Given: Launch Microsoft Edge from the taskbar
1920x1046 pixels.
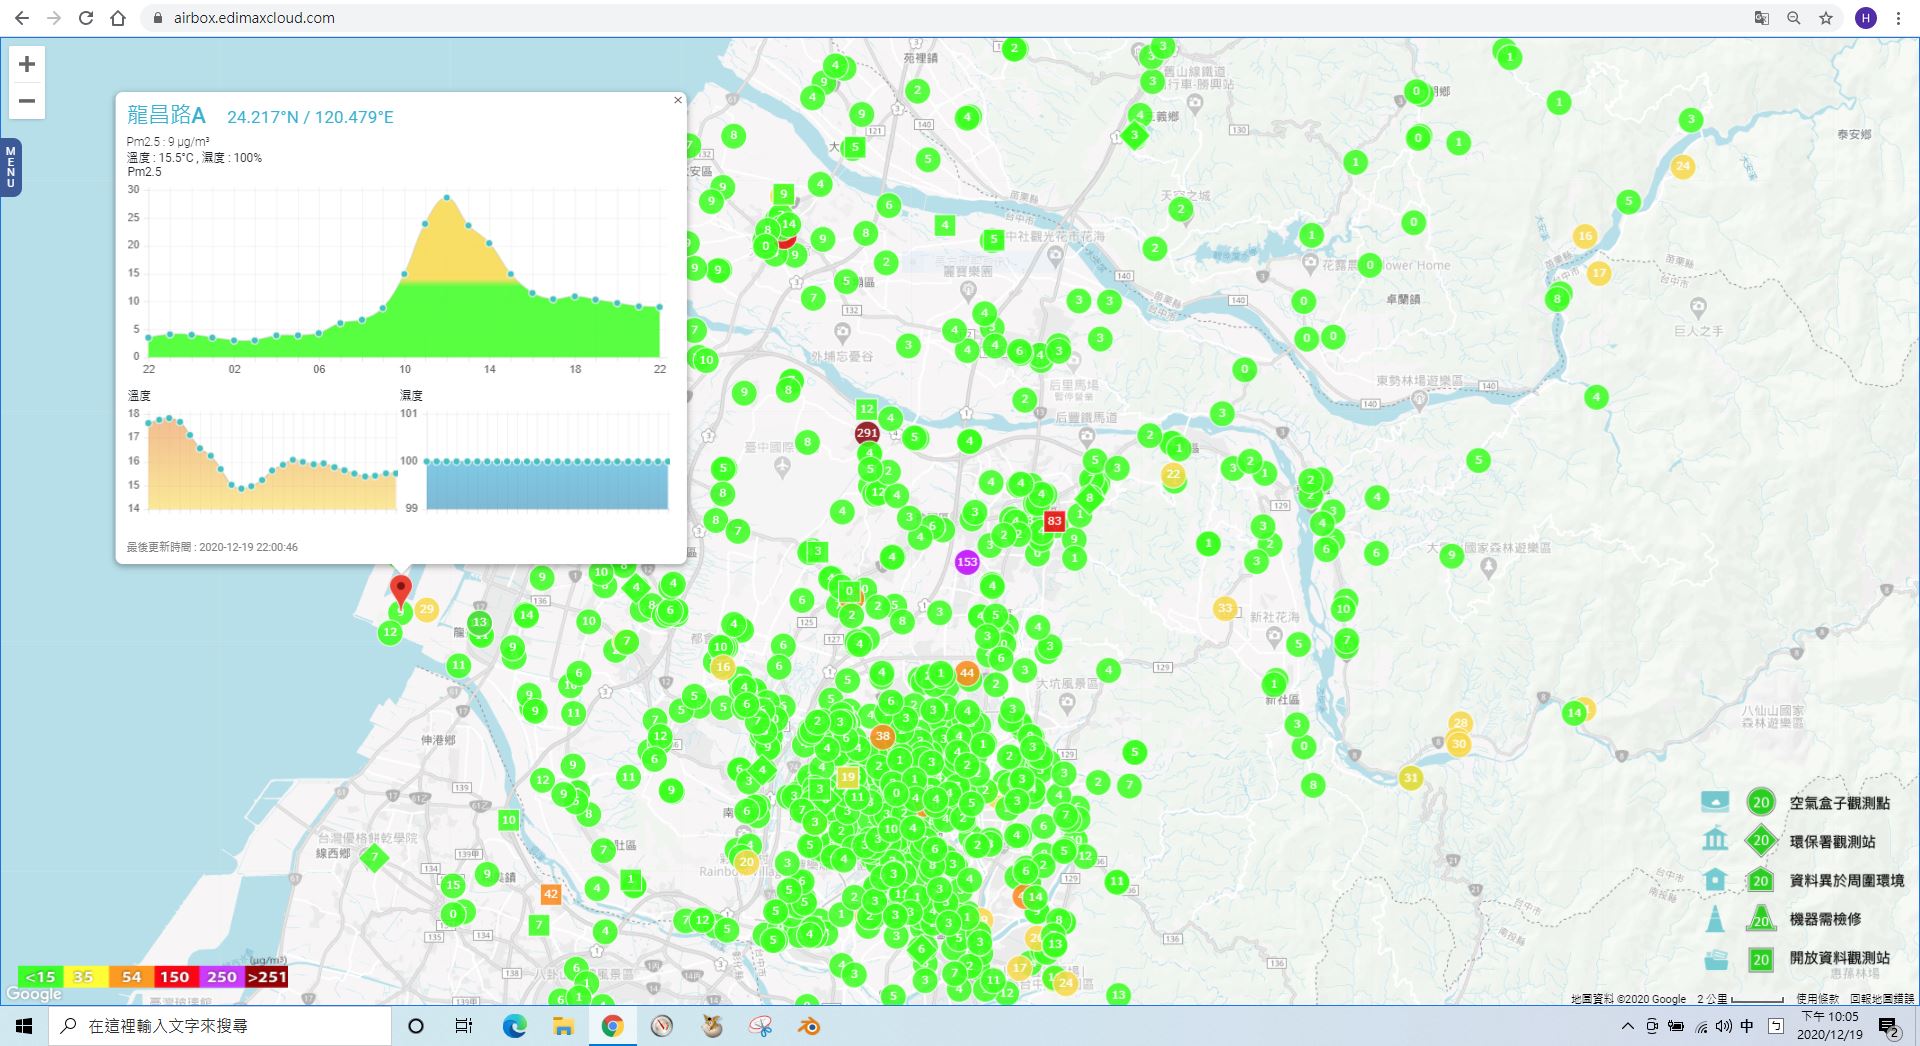Looking at the screenshot, I should tap(514, 1026).
